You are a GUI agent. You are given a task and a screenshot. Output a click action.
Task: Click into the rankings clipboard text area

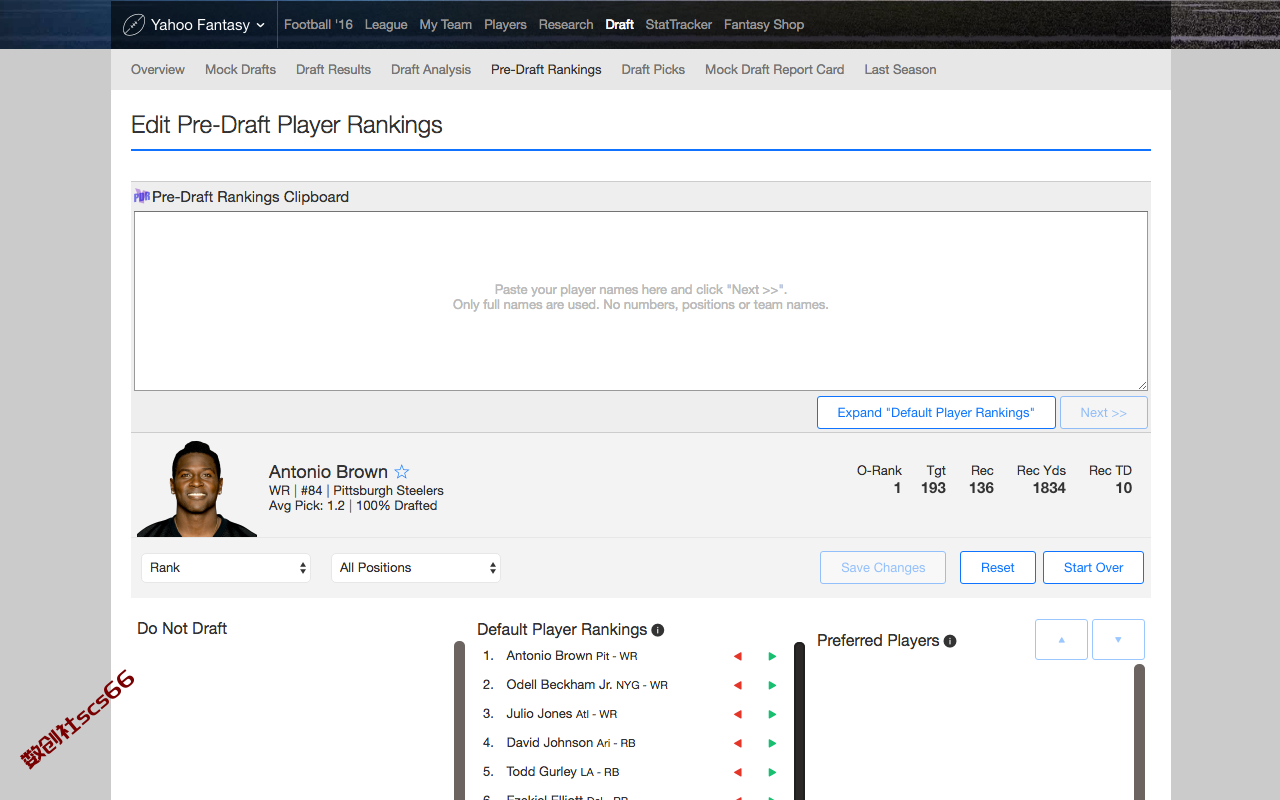tap(641, 301)
